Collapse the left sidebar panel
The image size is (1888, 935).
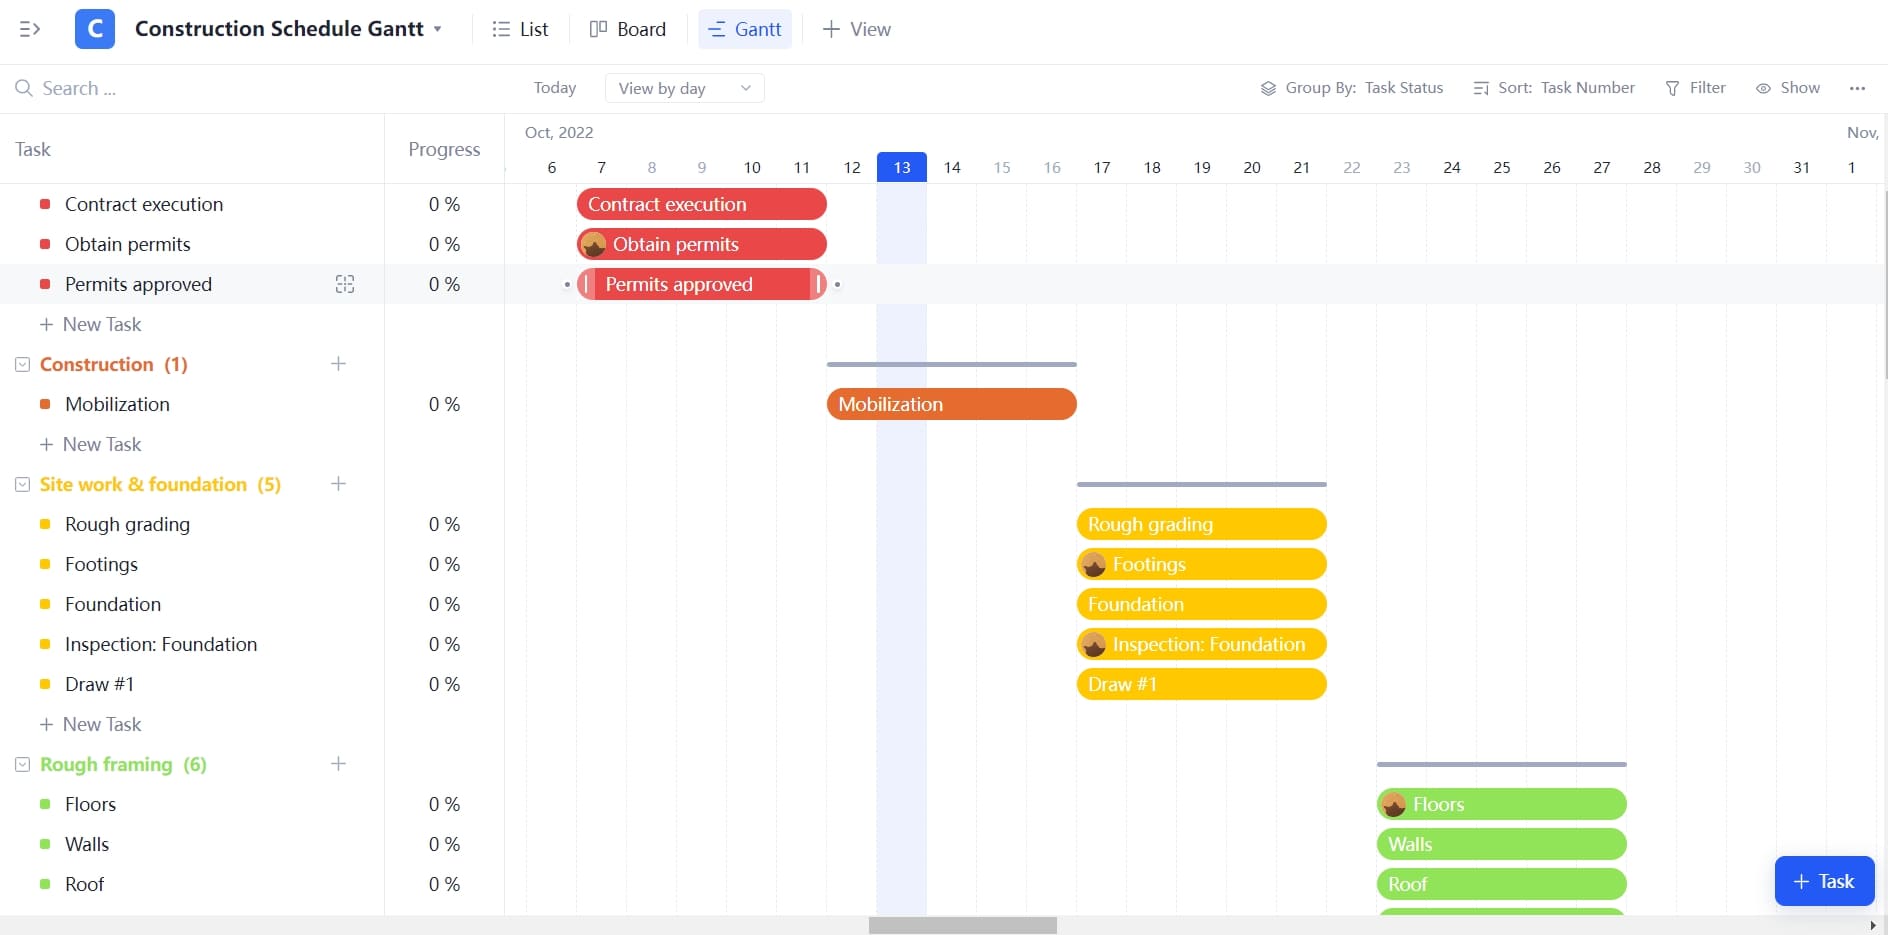click(29, 29)
